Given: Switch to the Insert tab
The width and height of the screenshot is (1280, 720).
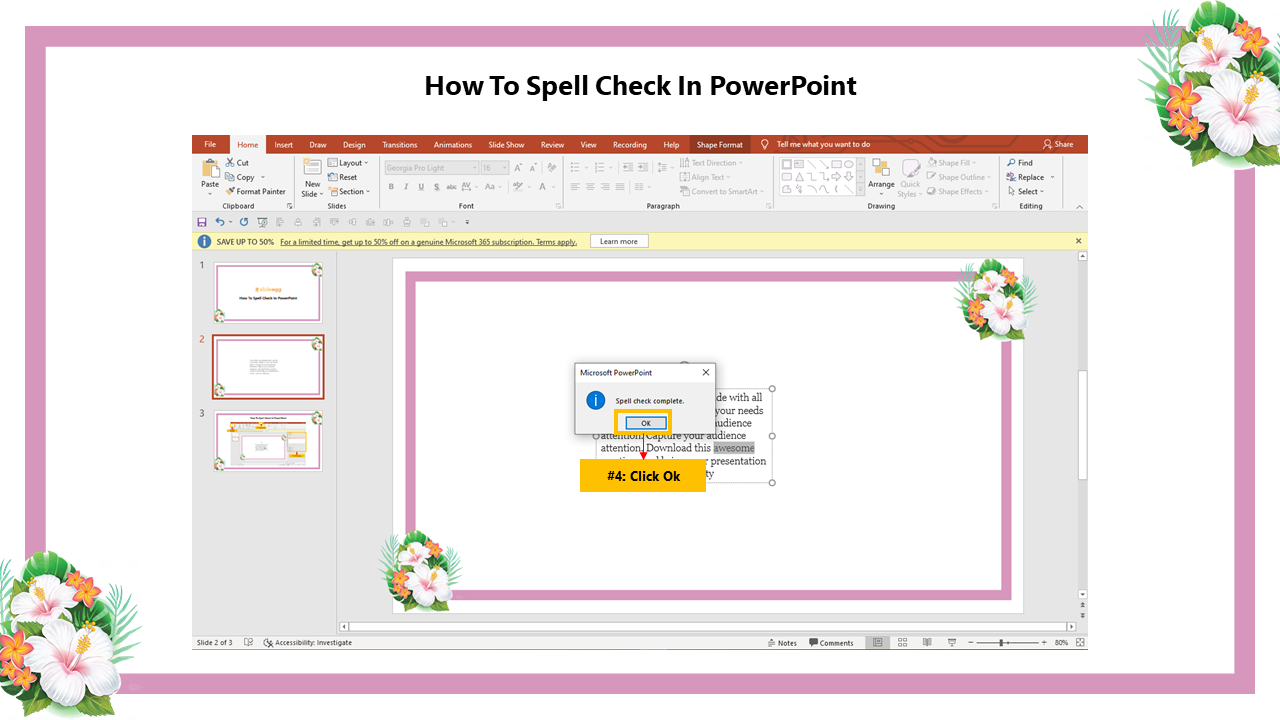Looking at the screenshot, I should [x=284, y=144].
